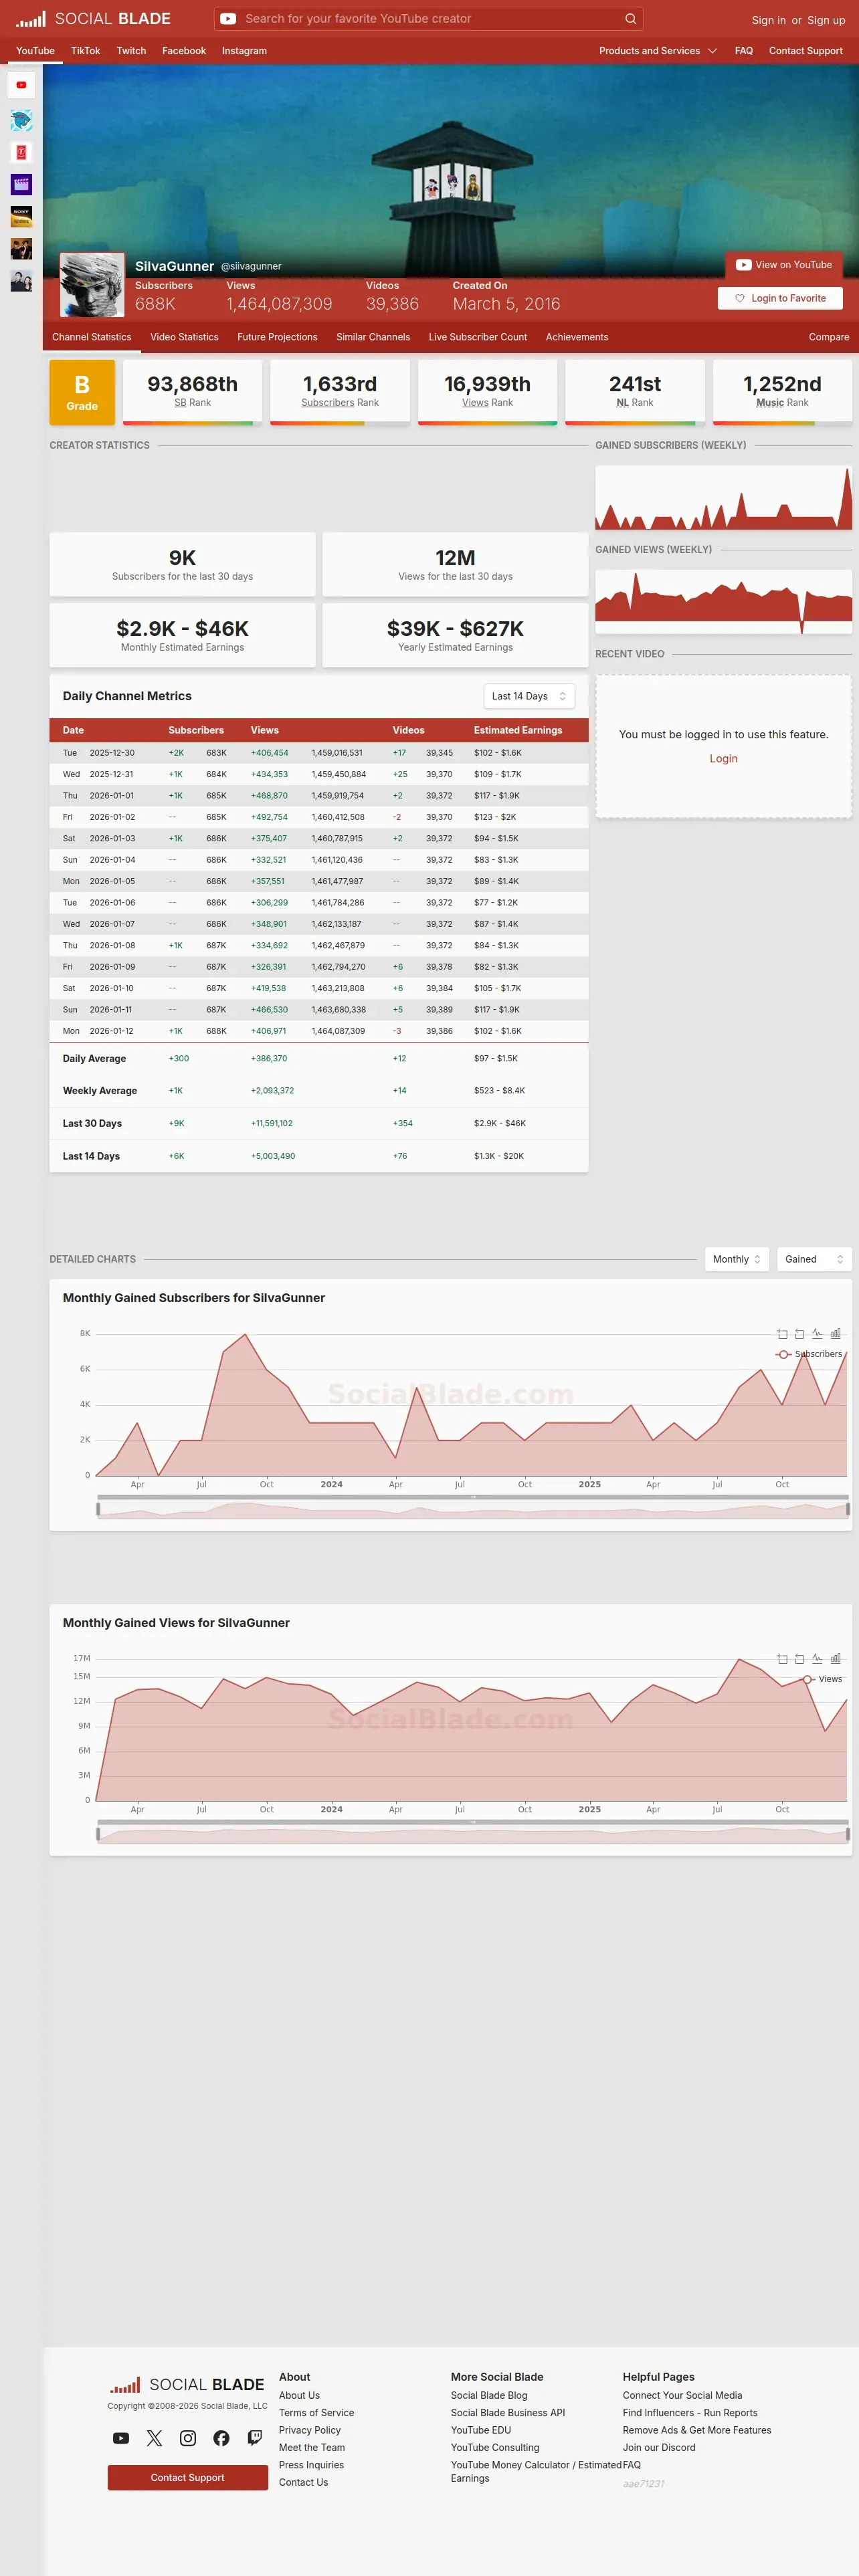
Task: Select the TikTok platform tab
Action: pyautogui.click(x=85, y=51)
